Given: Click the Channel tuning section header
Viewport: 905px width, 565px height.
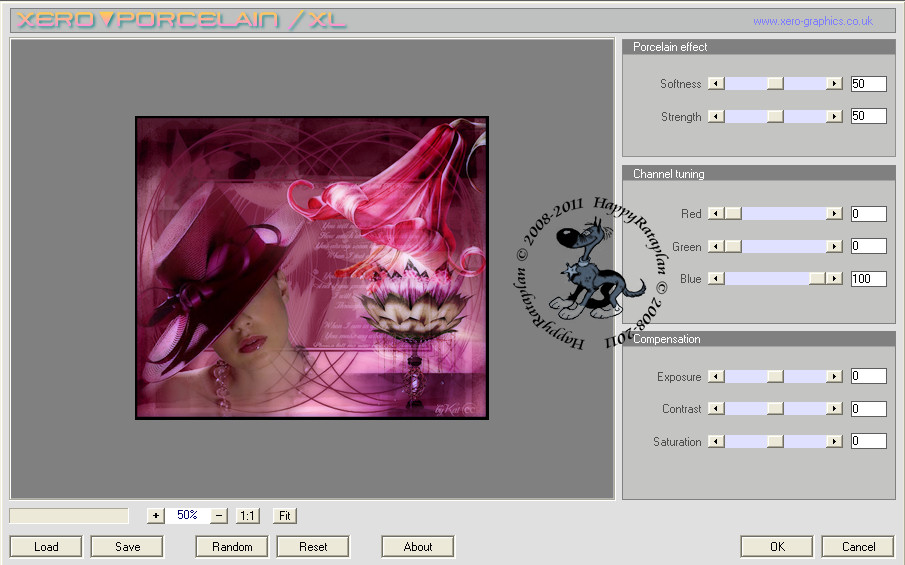Looking at the screenshot, I should [758, 174].
